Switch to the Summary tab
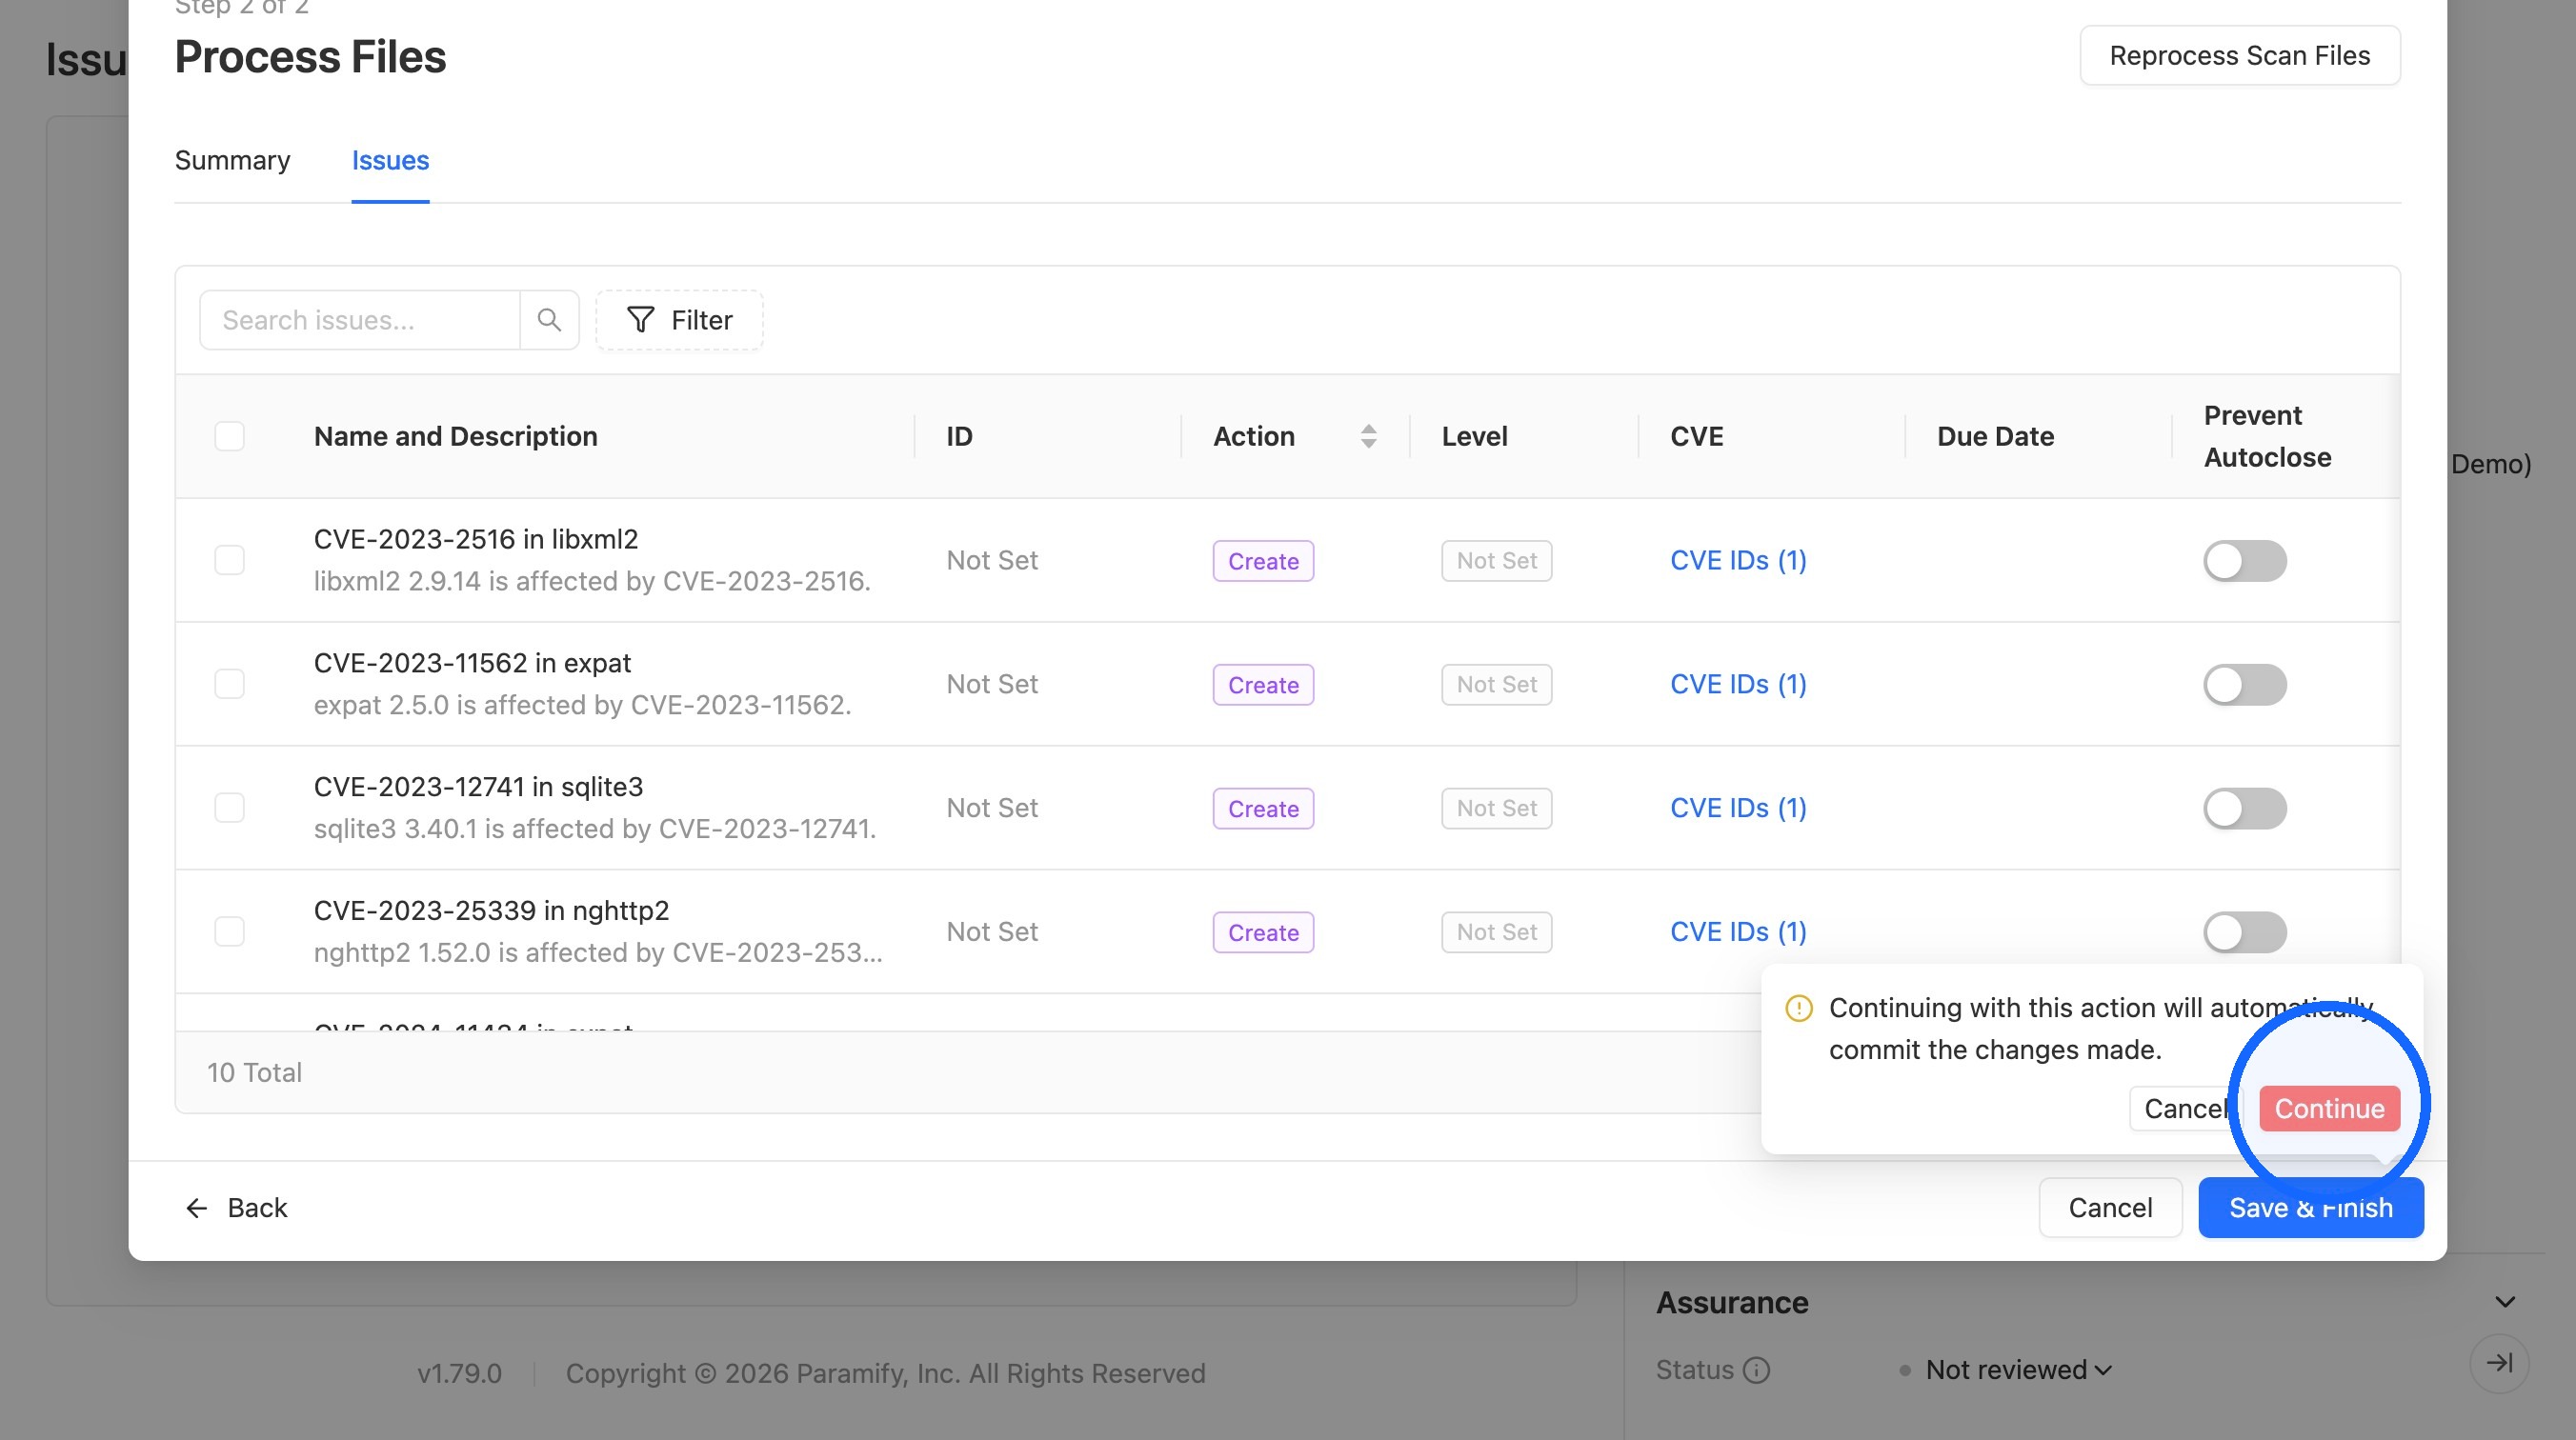This screenshot has width=2576, height=1440. coord(233,160)
